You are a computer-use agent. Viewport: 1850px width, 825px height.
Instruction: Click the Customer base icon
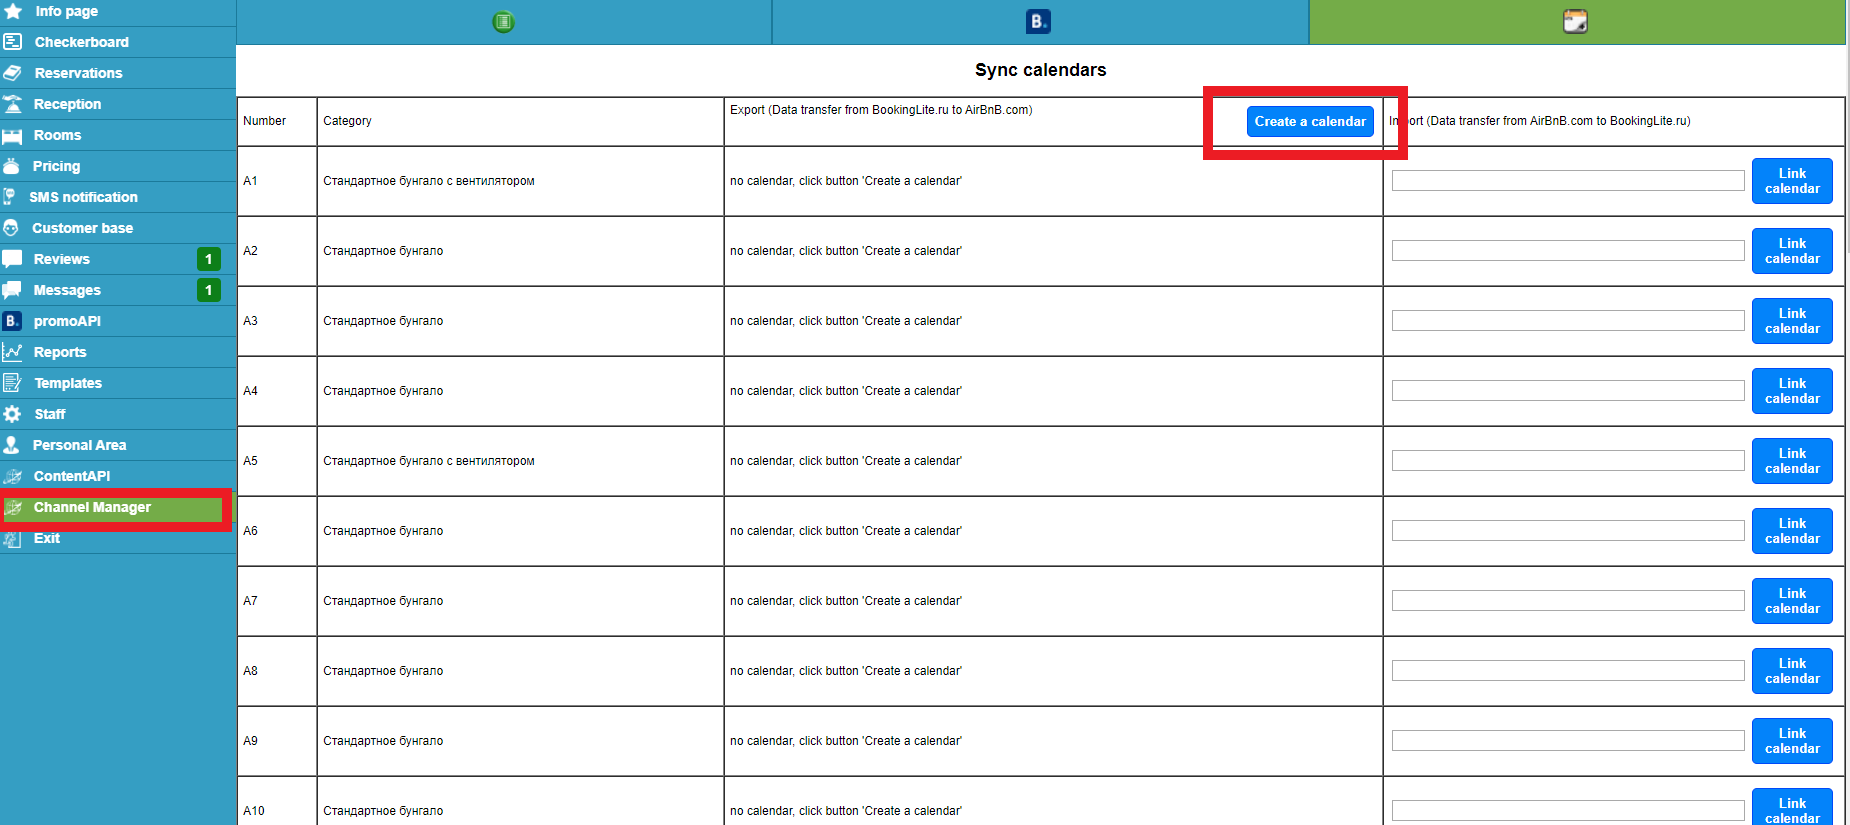pyautogui.click(x=11, y=228)
